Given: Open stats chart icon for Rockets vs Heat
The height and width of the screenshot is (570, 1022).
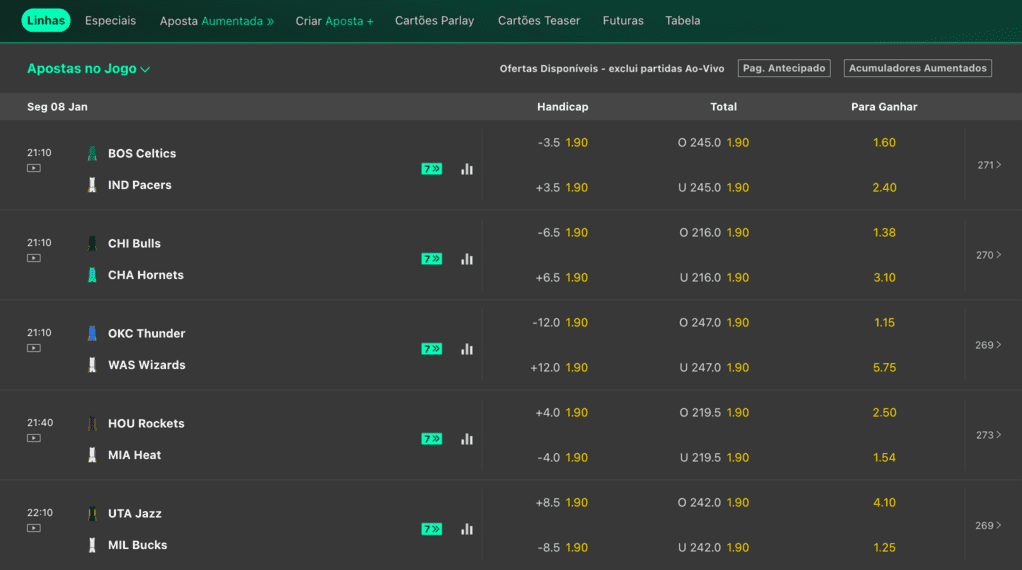Looking at the screenshot, I should click(467, 439).
